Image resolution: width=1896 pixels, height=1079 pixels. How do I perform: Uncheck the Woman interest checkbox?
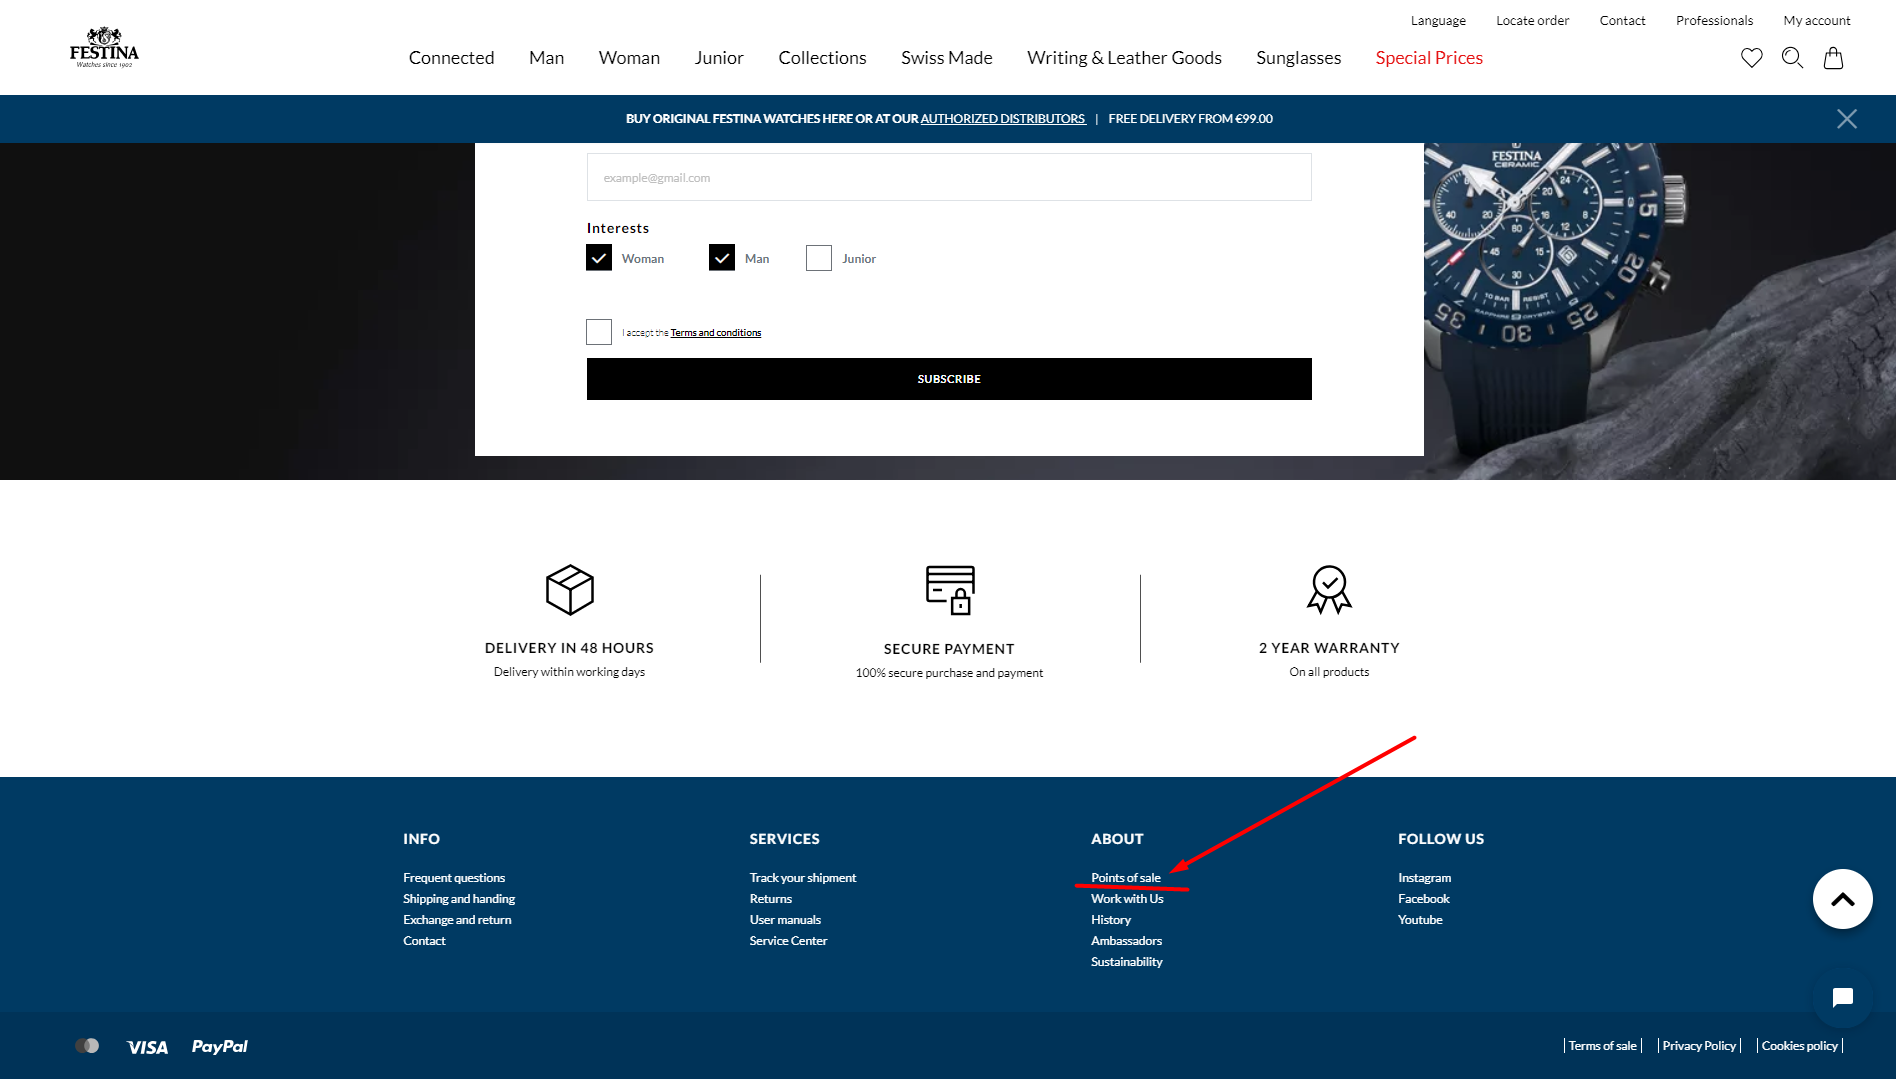point(599,258)
